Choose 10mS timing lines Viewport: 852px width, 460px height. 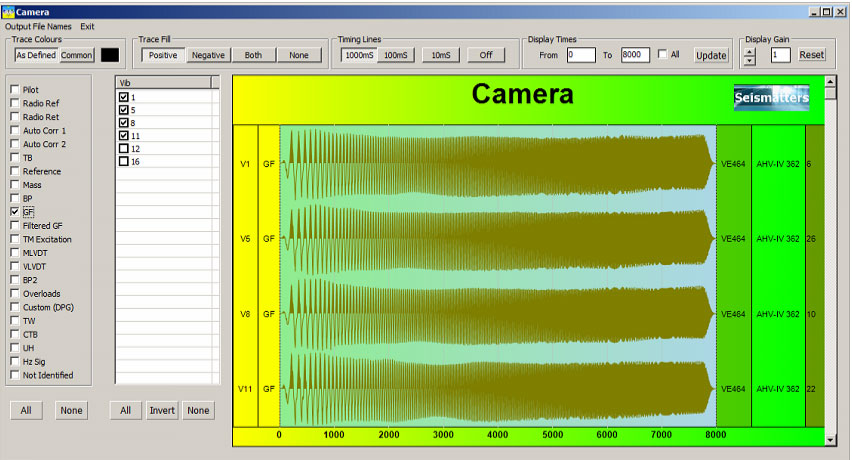(x=441, y=55)
